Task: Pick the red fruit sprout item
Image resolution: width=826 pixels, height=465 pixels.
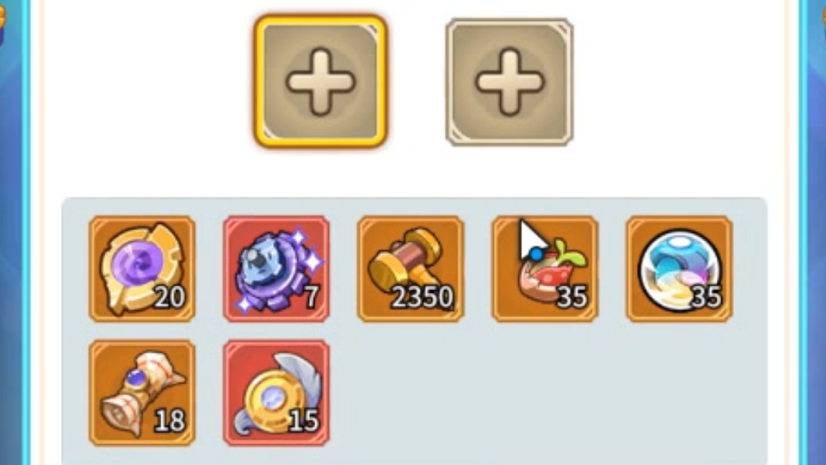Action: pyautogui.click(x=545, y=269)
